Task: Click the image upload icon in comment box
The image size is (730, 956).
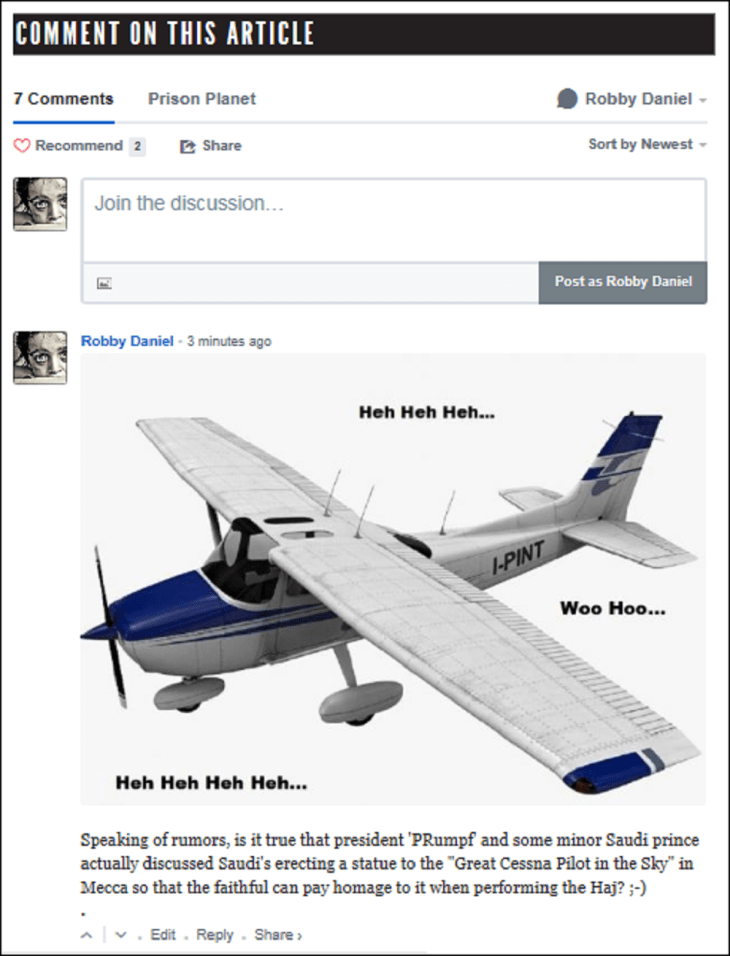Action: pyautogui.click(x=104, y=284)
